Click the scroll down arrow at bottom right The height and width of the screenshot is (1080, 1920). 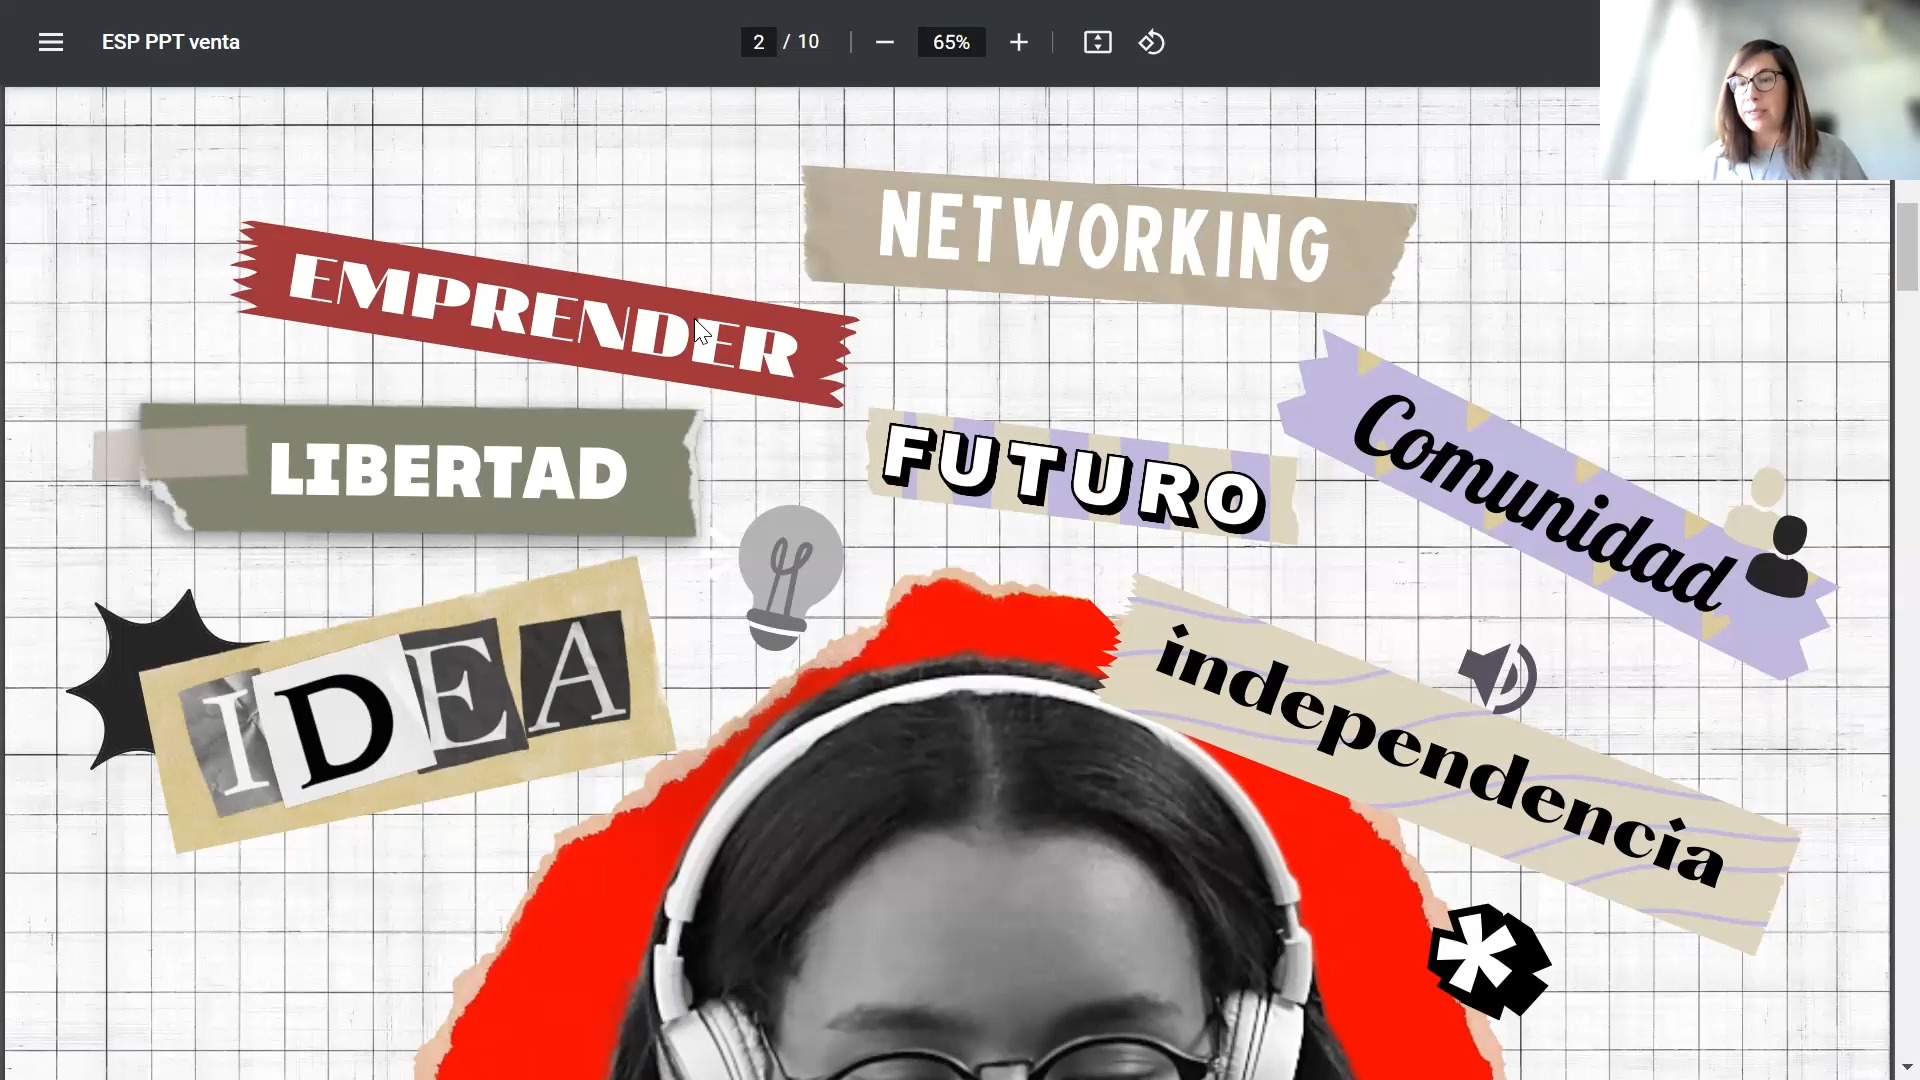pos(1906,1068)
